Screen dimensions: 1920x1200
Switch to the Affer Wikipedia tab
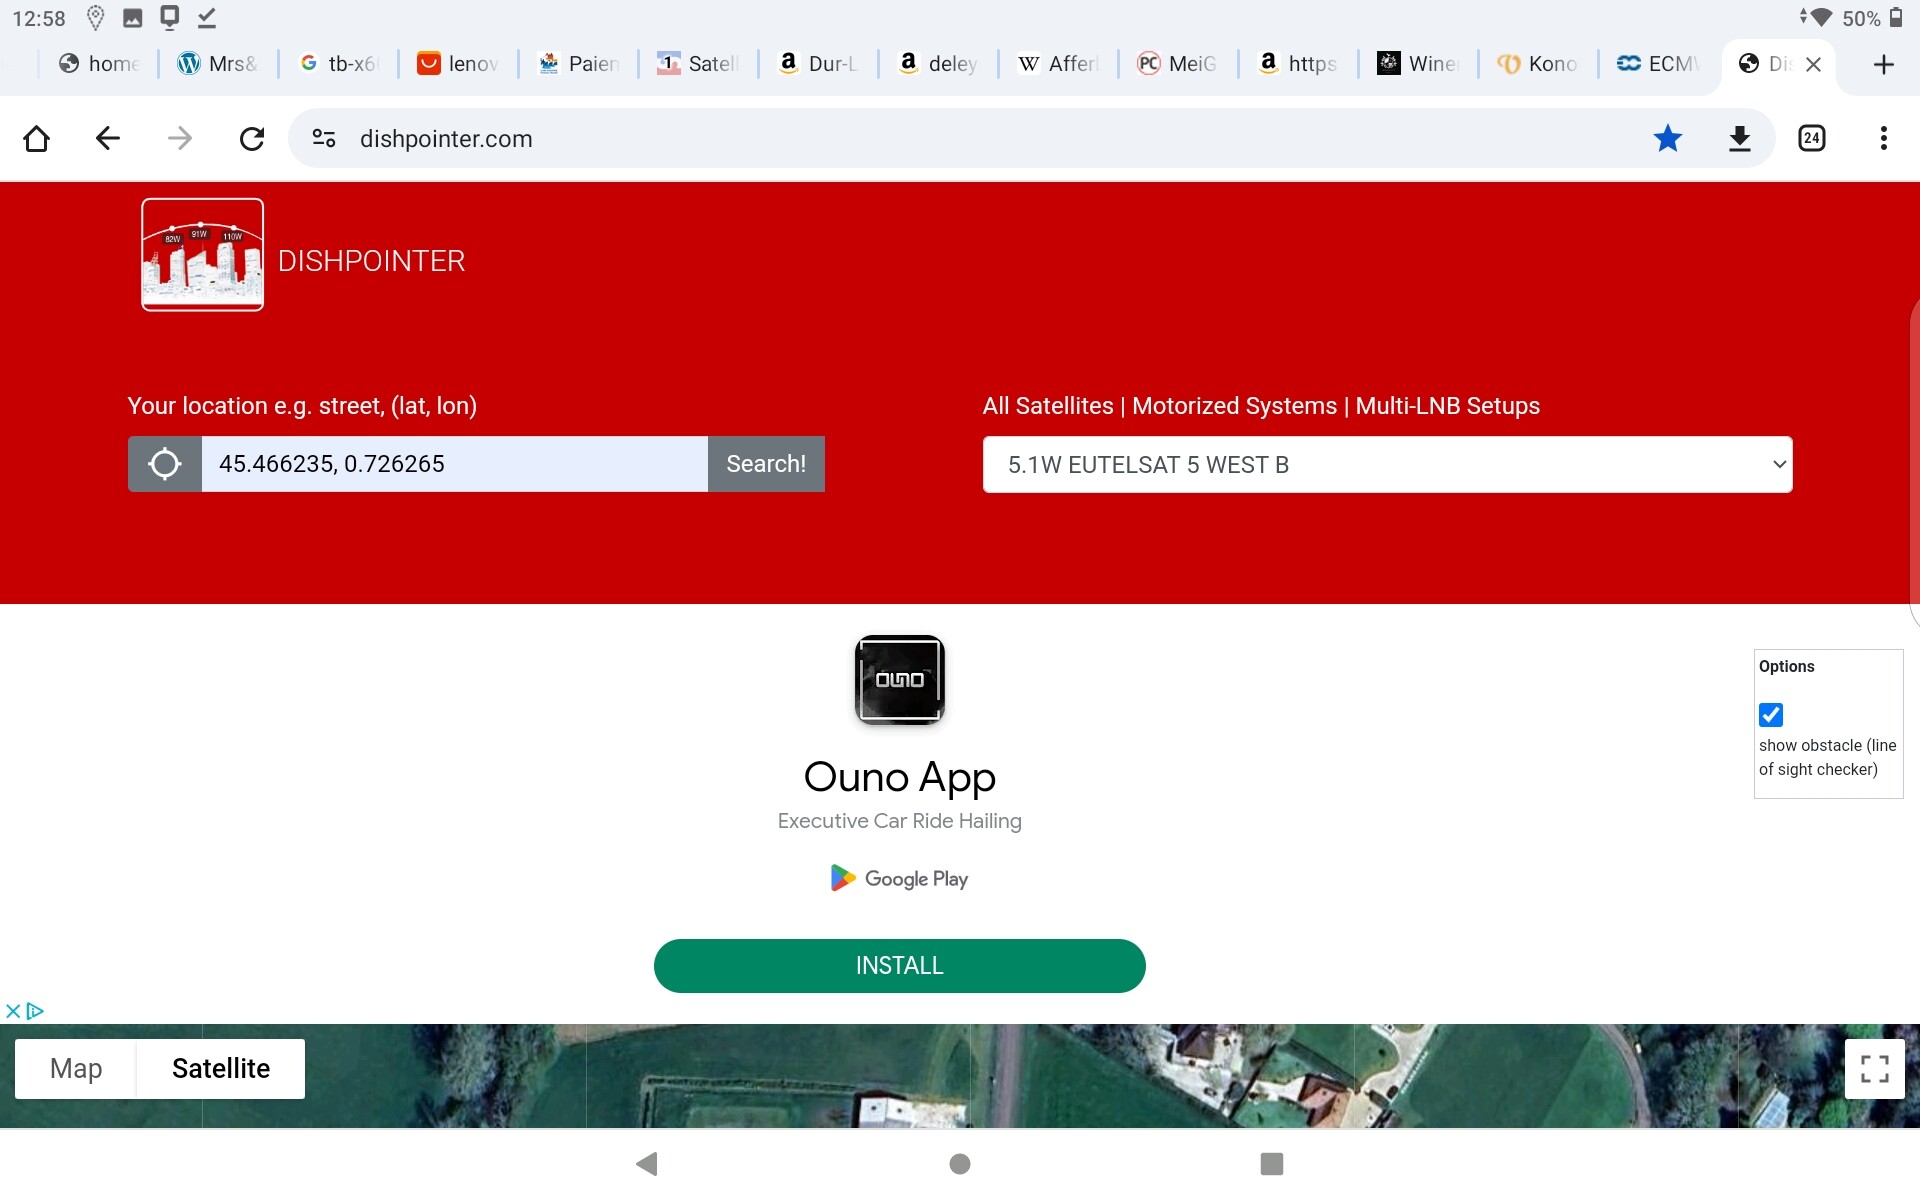pyautogui.click(x=1058, y=64)
